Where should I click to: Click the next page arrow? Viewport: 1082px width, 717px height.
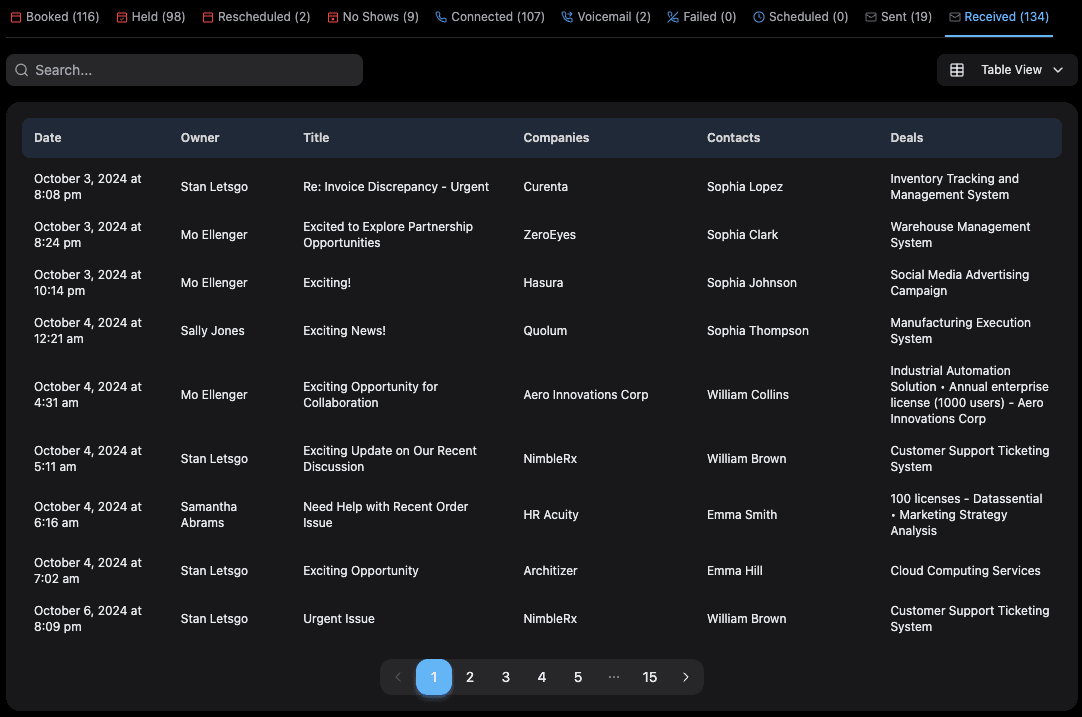pyautogui.click(x=685, y=677)
